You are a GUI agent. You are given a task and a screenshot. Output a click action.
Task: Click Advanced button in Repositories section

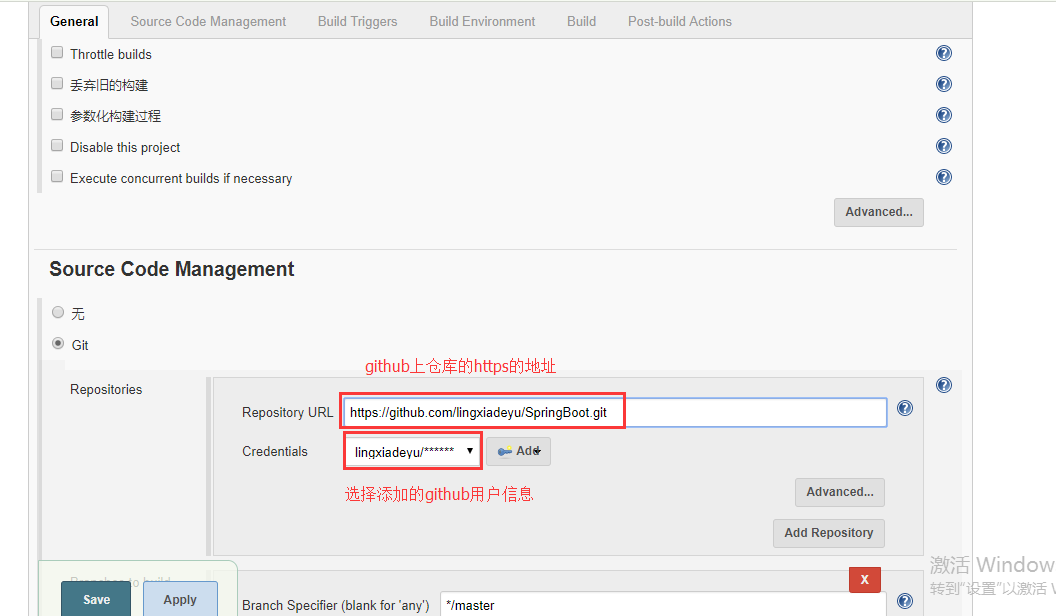[840, 492]
